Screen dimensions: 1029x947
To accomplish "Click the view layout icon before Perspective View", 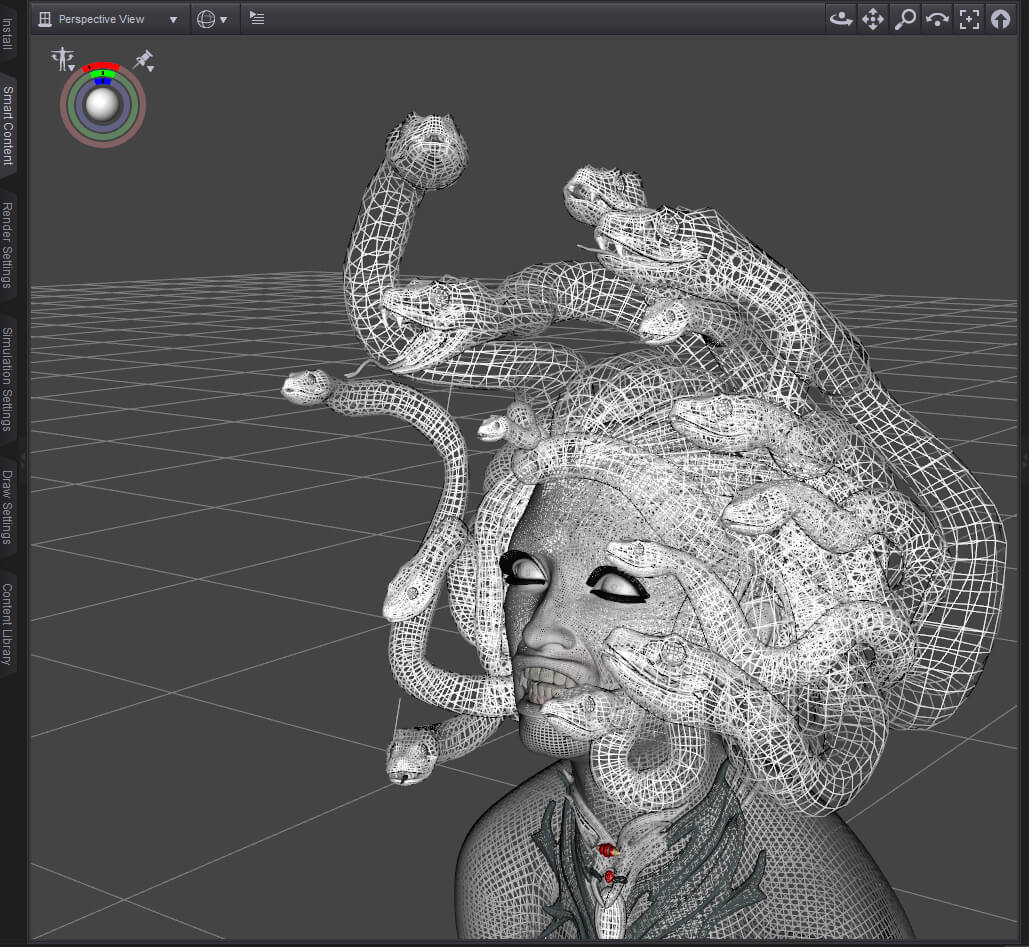I will coord(45,19).
